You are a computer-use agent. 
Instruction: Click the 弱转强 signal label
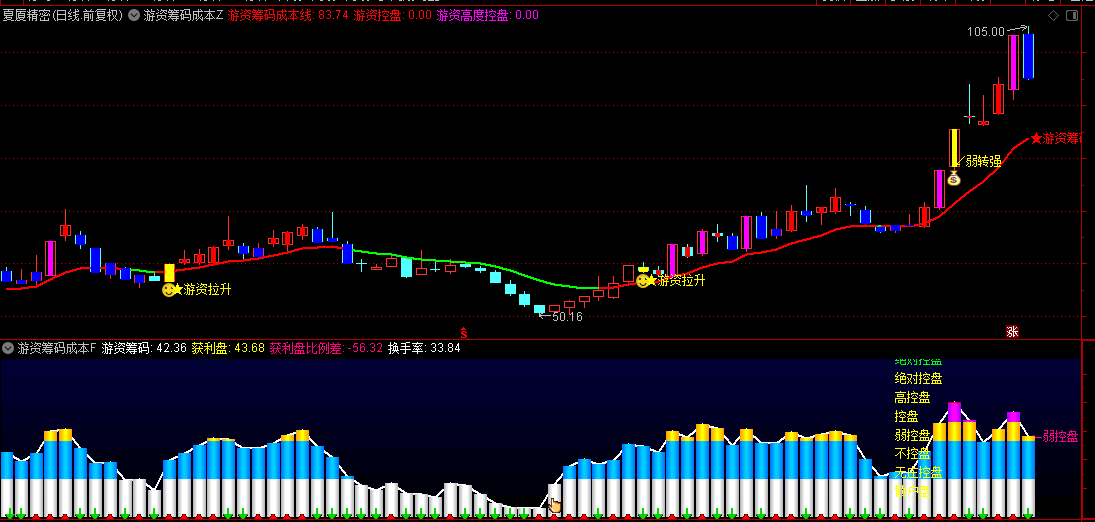point(983,161)
